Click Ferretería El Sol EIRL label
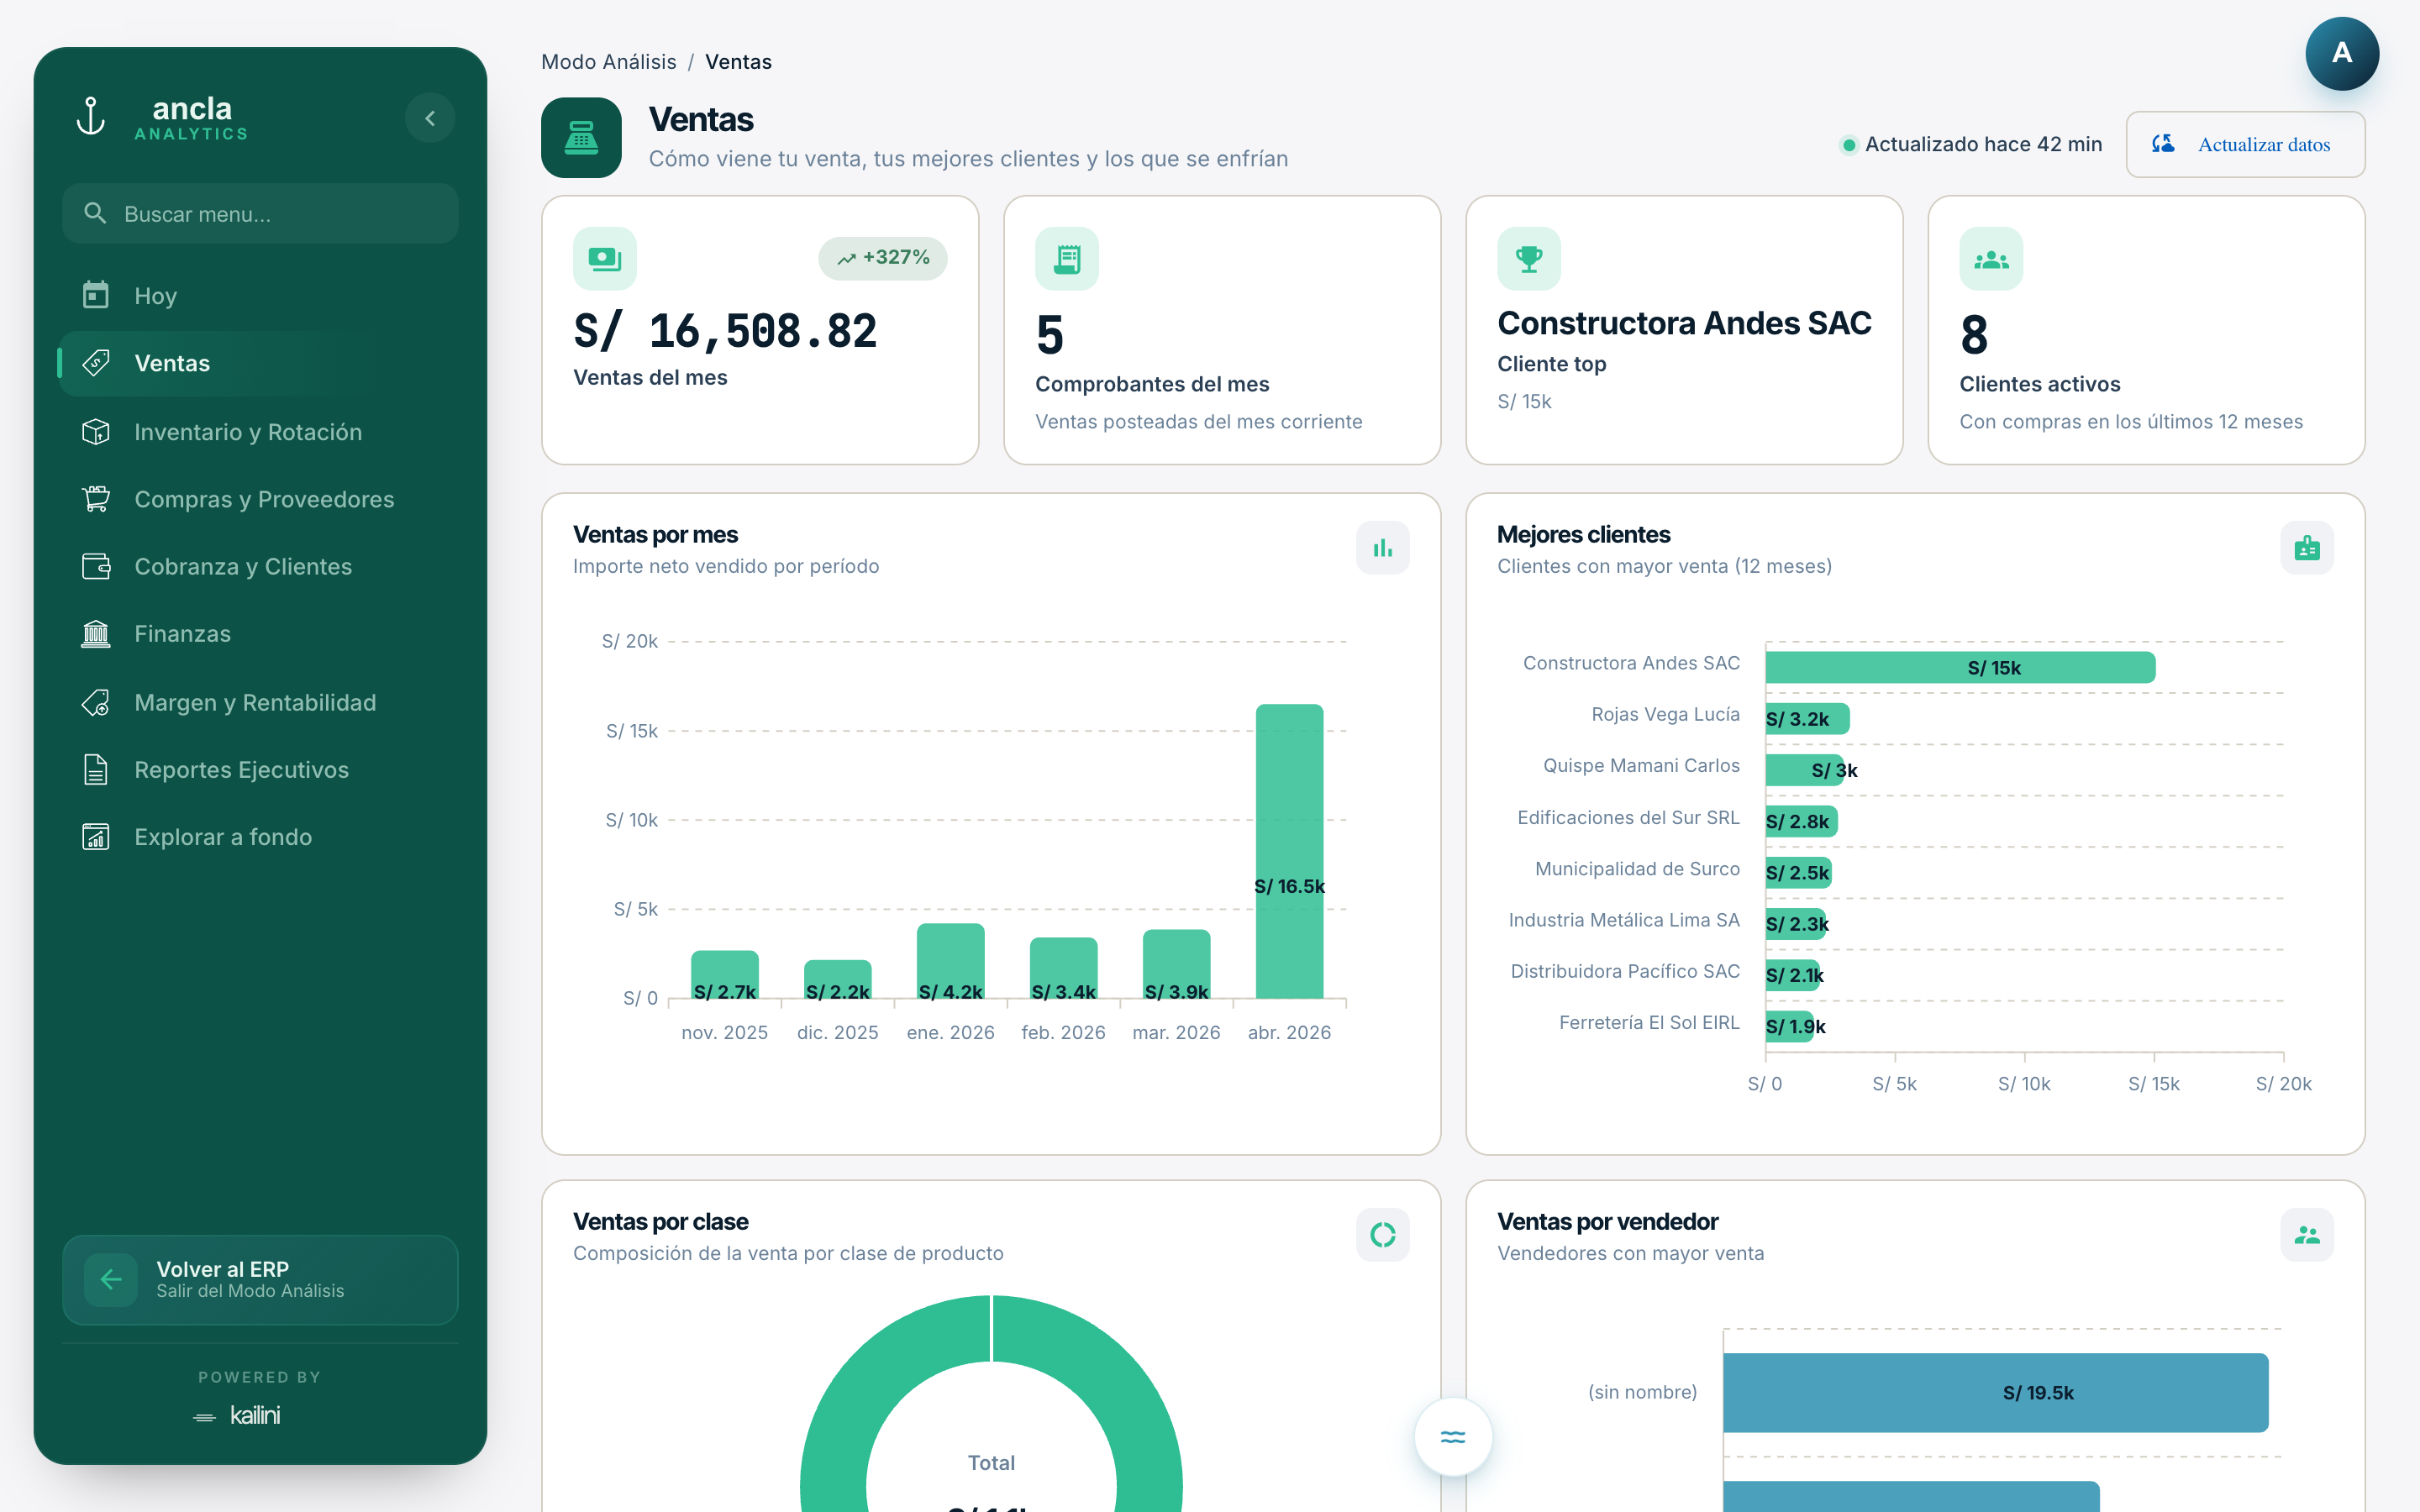Viewport: 2420px width, 1512px height. [x=1649, y=1022]
